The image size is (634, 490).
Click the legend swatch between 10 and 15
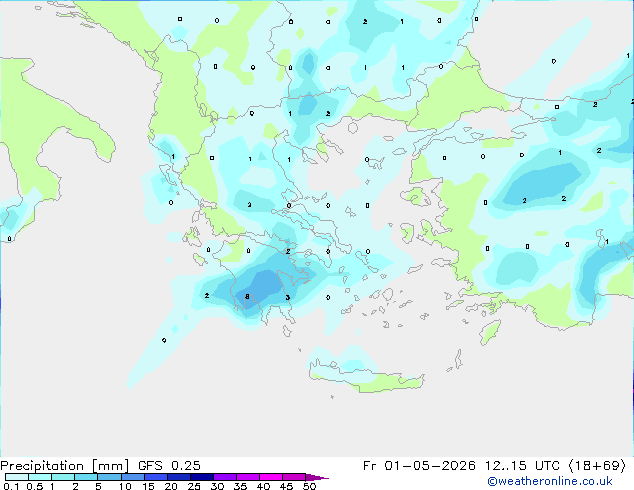point(133,477)
